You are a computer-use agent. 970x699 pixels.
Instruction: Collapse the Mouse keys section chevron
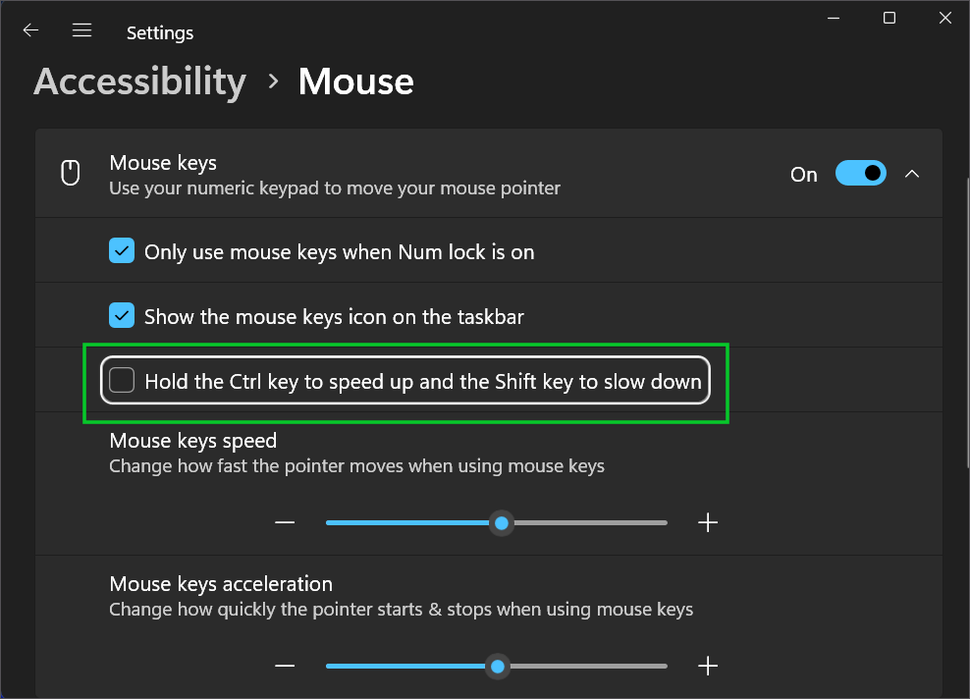(912, 174)
